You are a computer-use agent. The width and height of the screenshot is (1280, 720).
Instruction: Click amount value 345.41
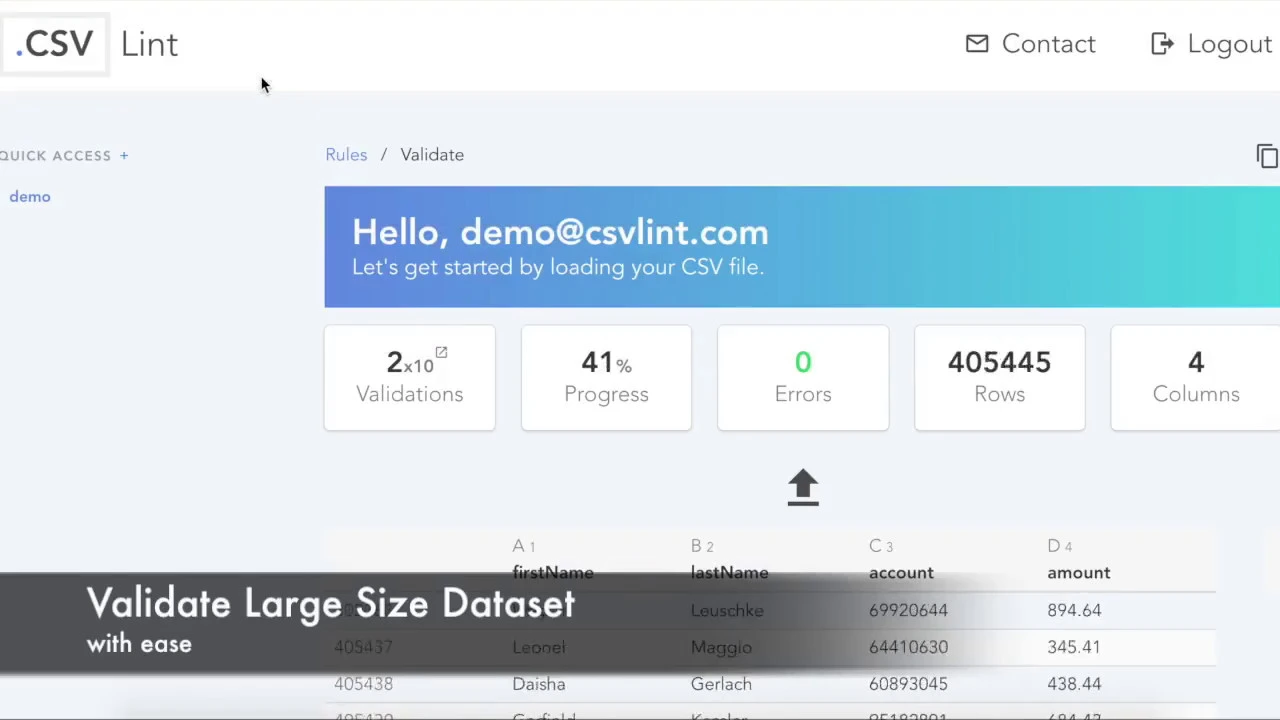pos(1074,647)
